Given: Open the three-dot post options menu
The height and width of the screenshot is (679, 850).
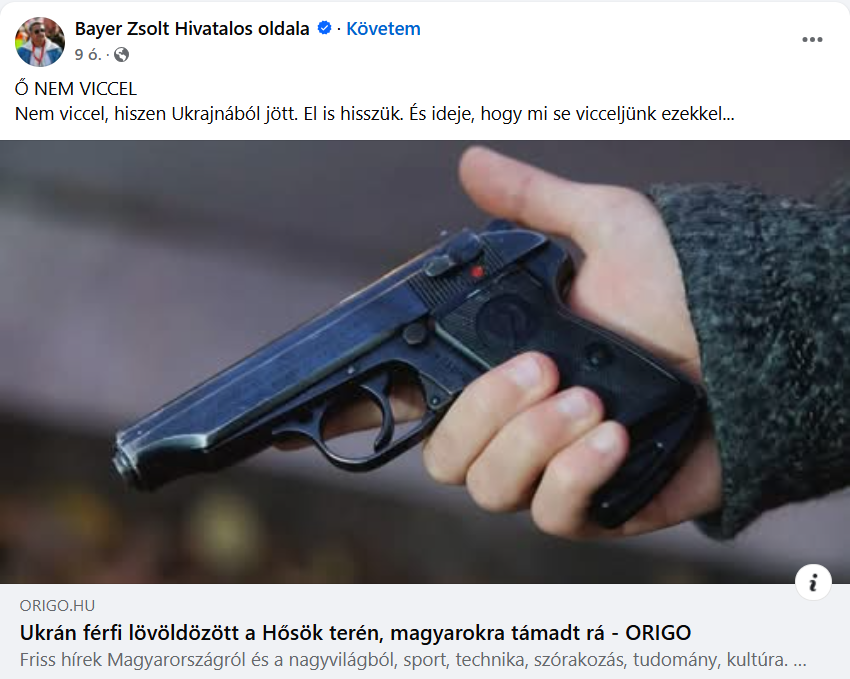Looking at the screenshot, I should [x=812, y=40].
